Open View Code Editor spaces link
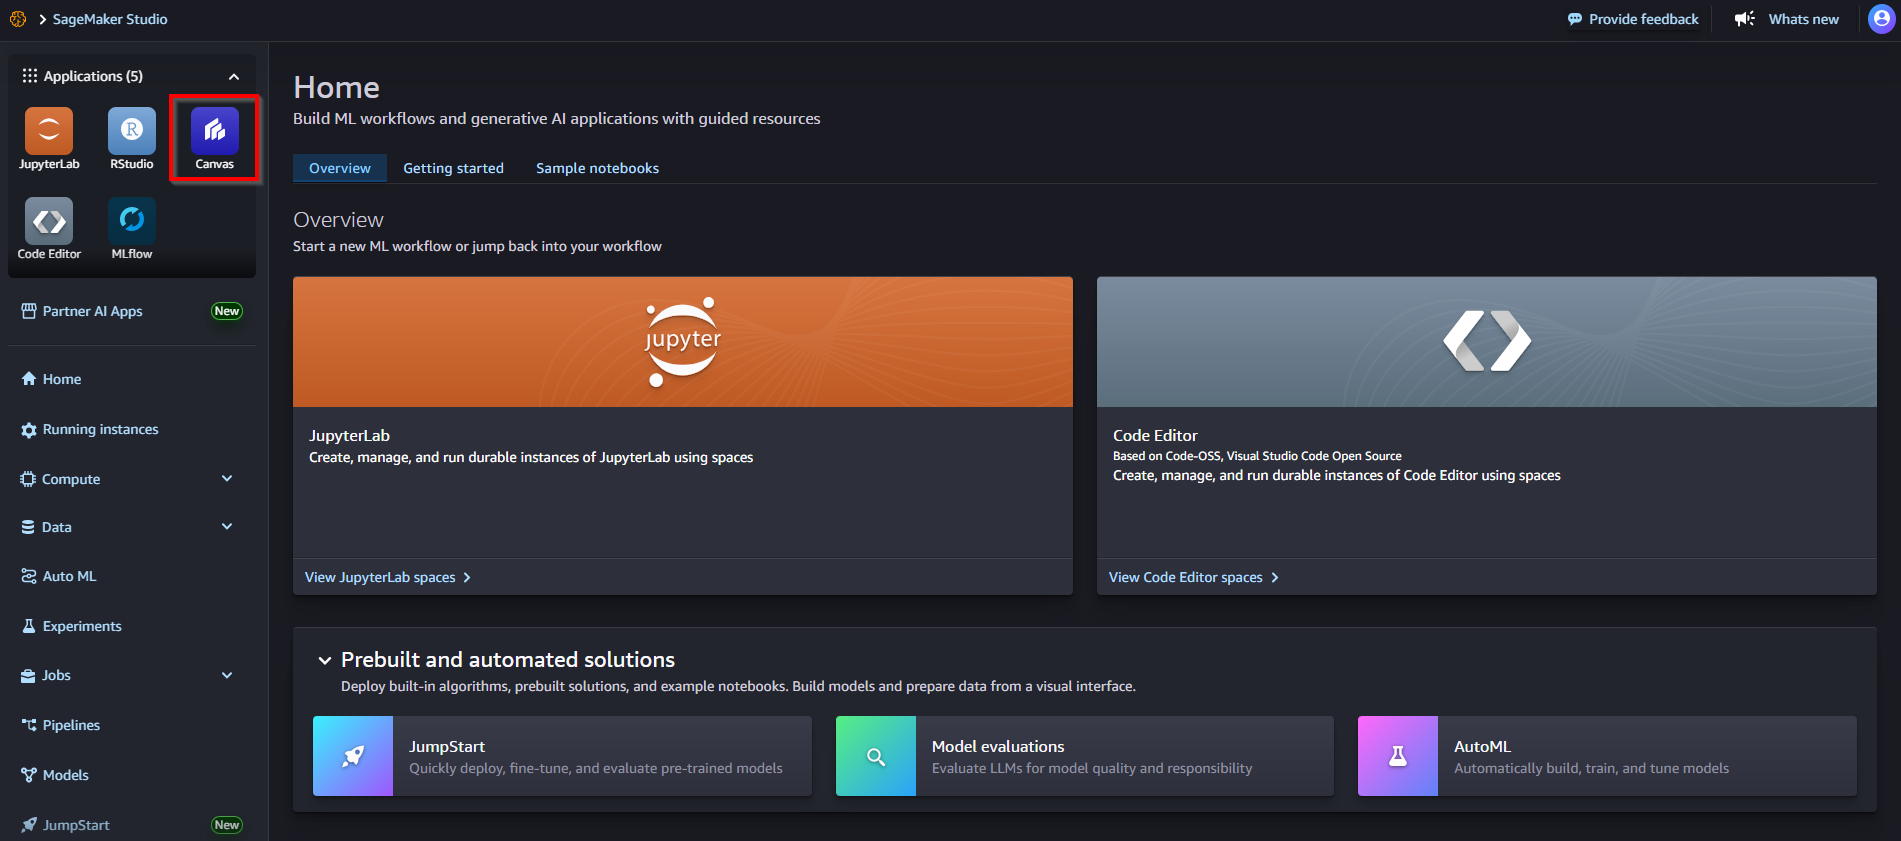Screen dimensions: 1901x841 click(1193, 577)
